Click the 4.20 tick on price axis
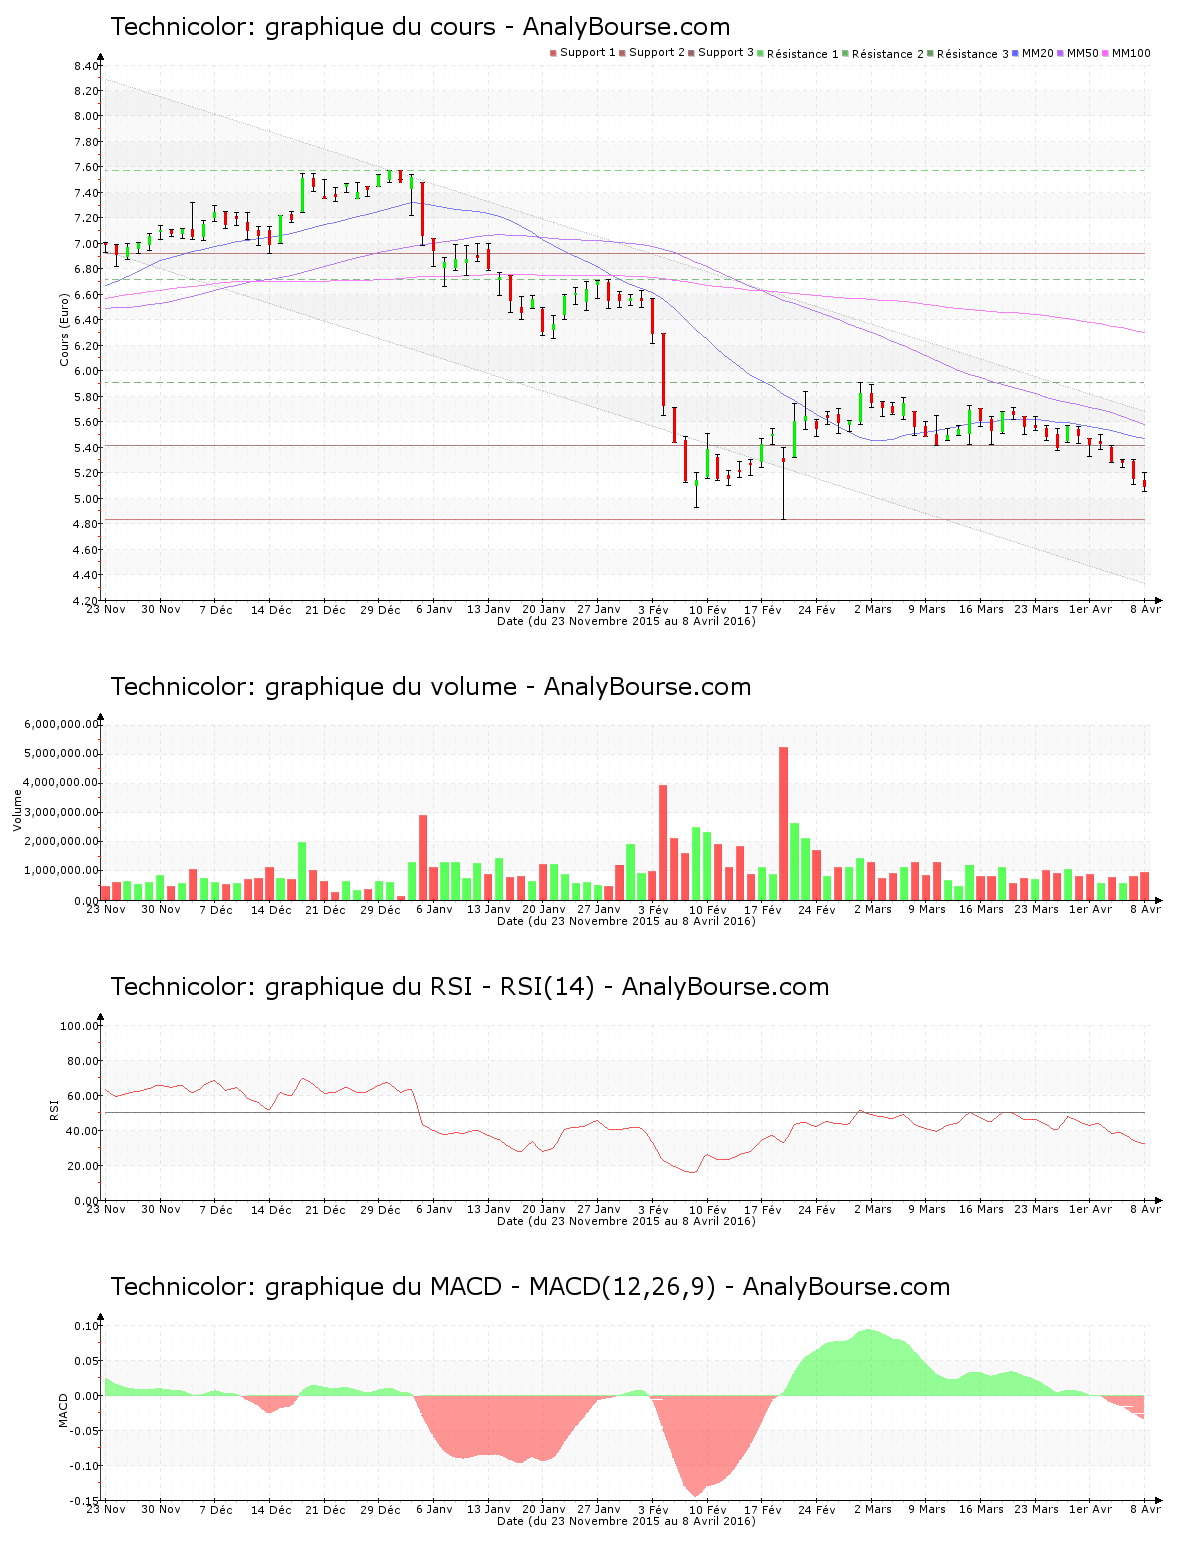 point(86,600)
